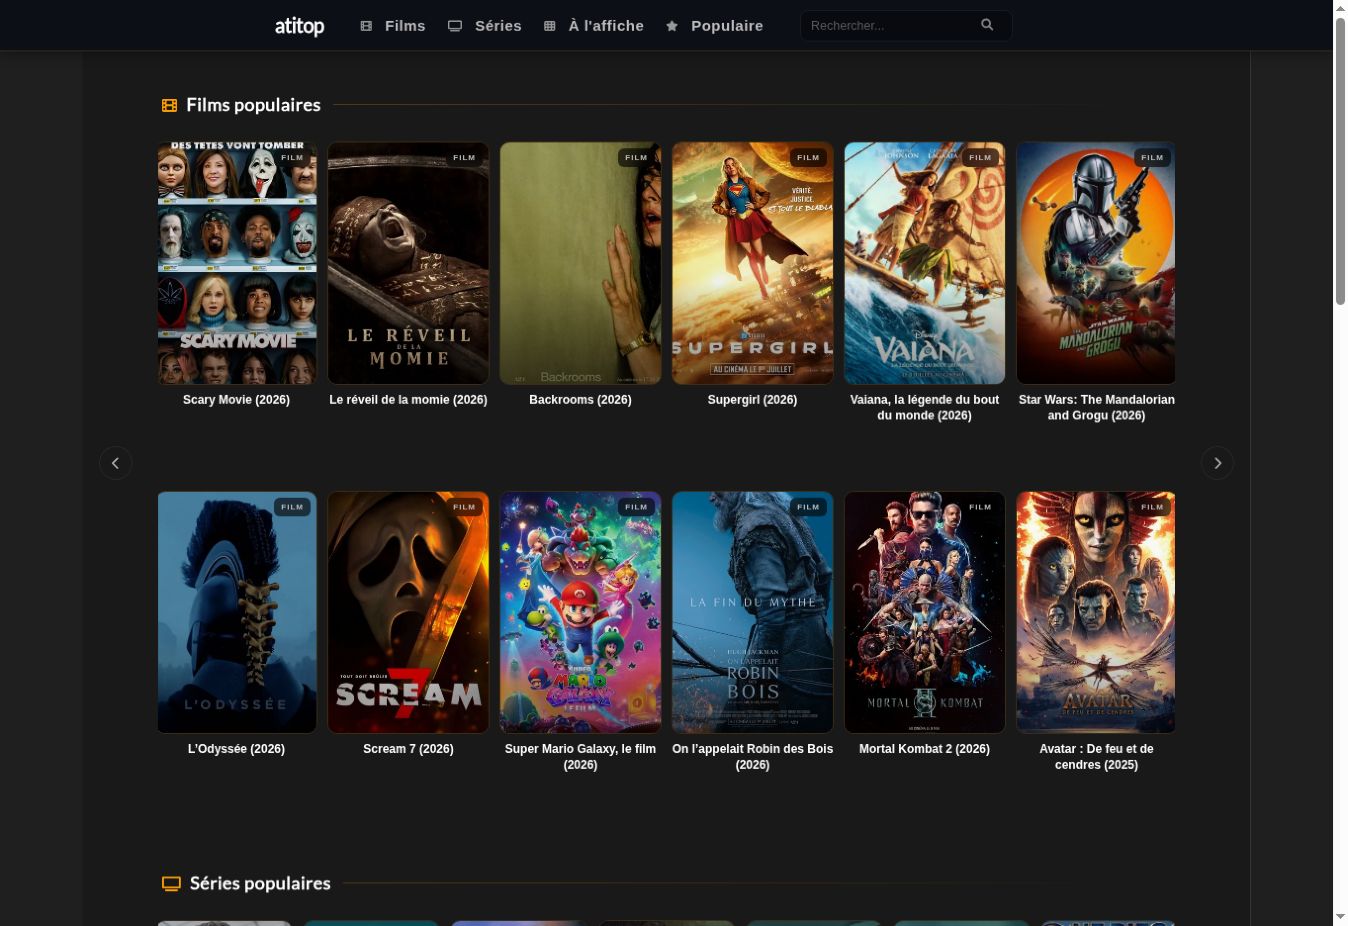
Task: Open On l'appelait Robin des Bois poster
Action: [752, 612]
